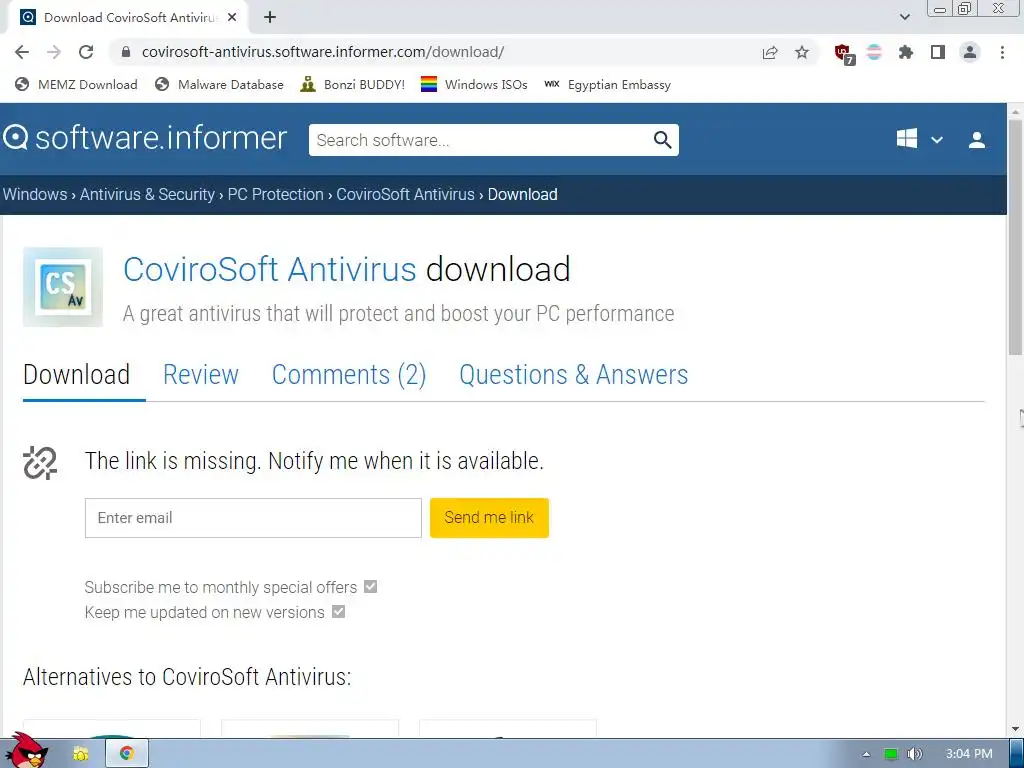
Task: Open the Bonzi BUDDY! bookmark
Action: tap(353, 84)
